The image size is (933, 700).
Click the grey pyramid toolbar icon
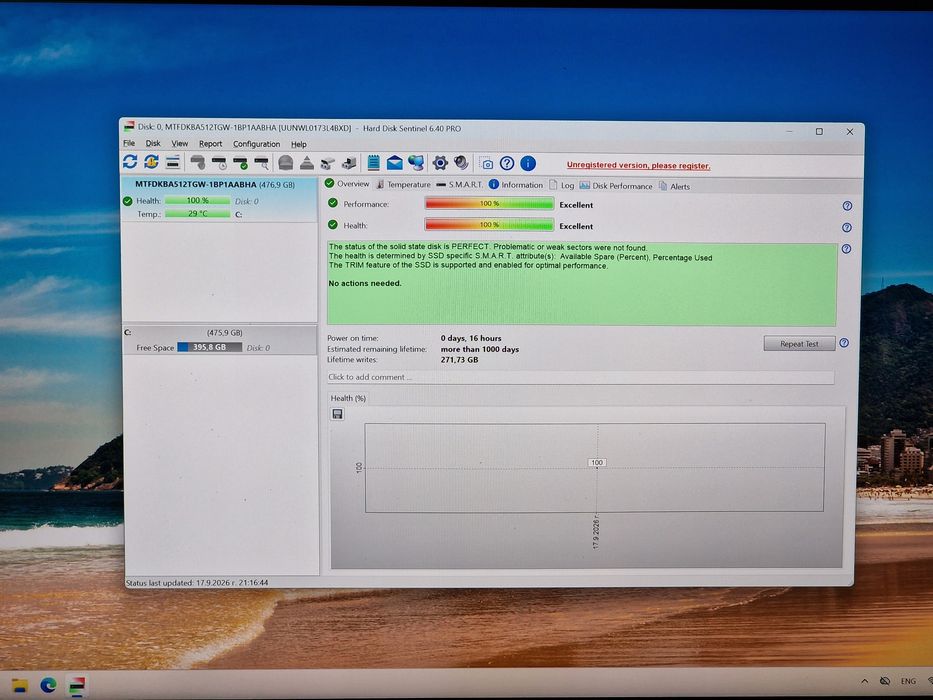tap(306, 162)
